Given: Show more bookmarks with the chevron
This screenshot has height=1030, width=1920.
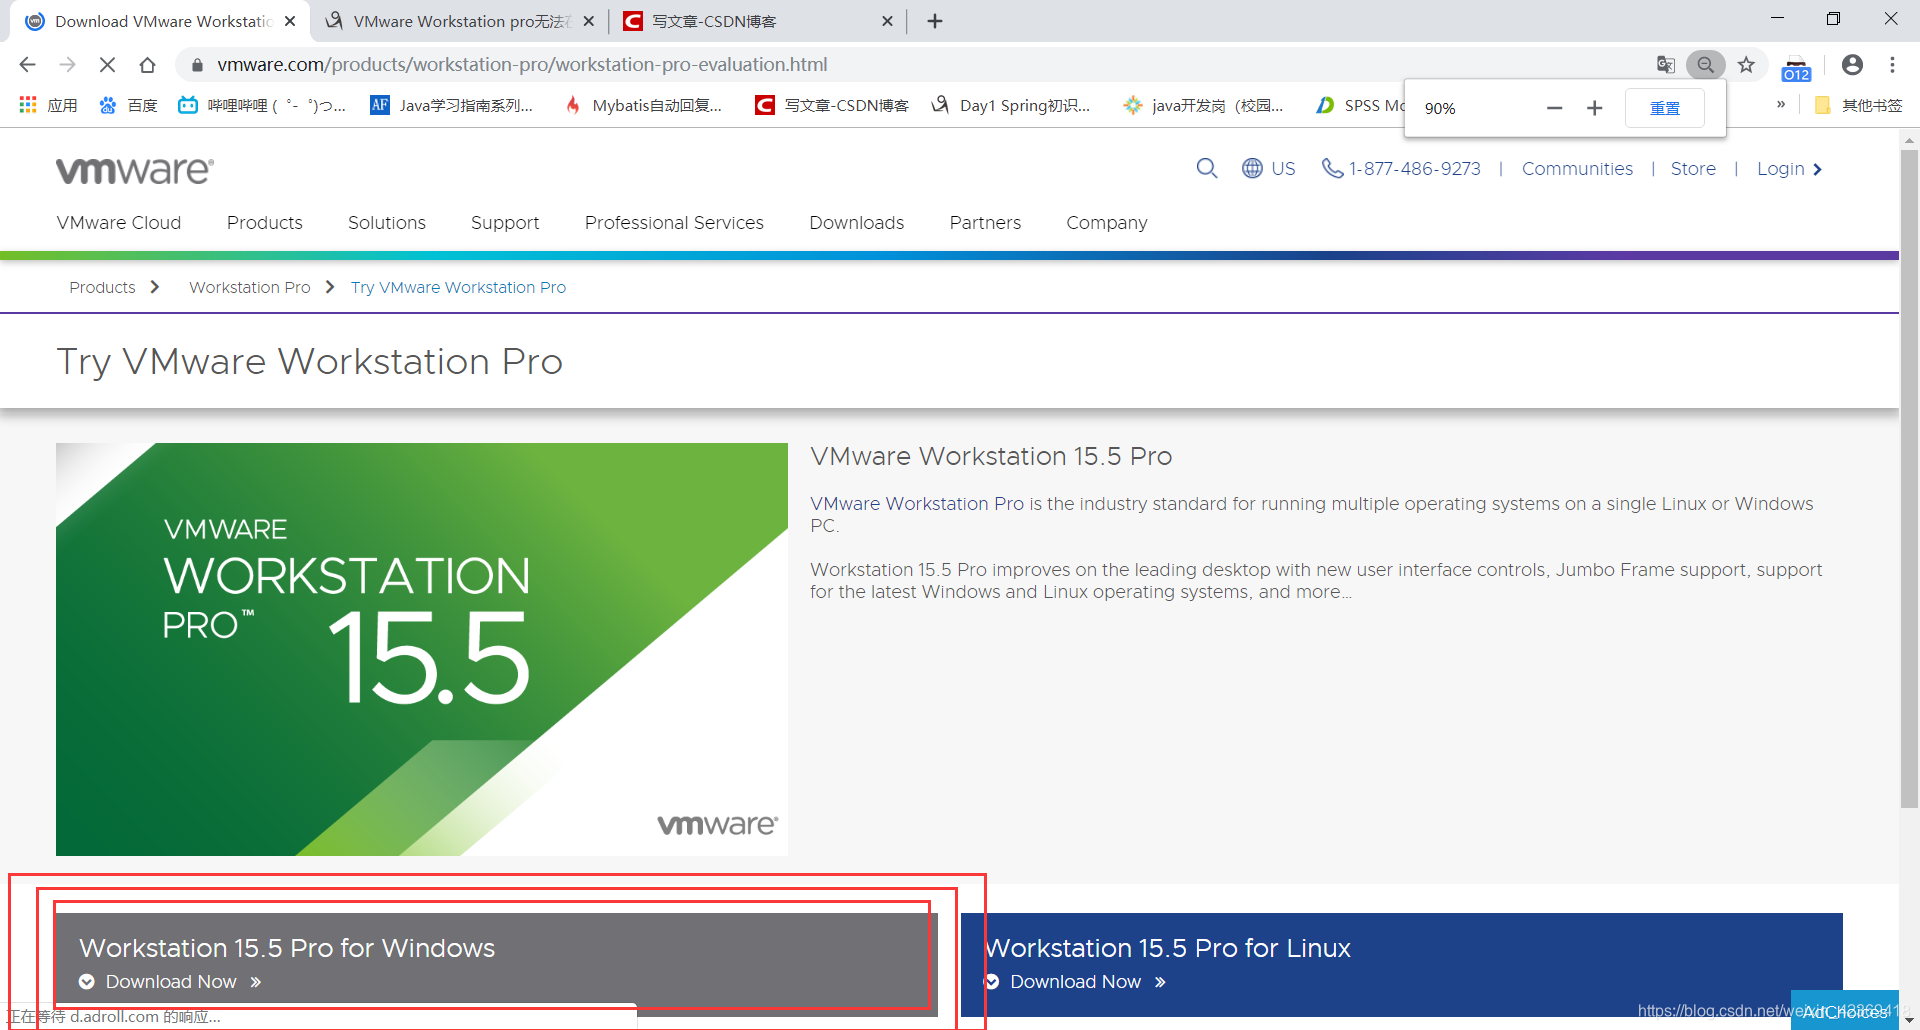Looking at the screenshot, I should click(1781, 104).
